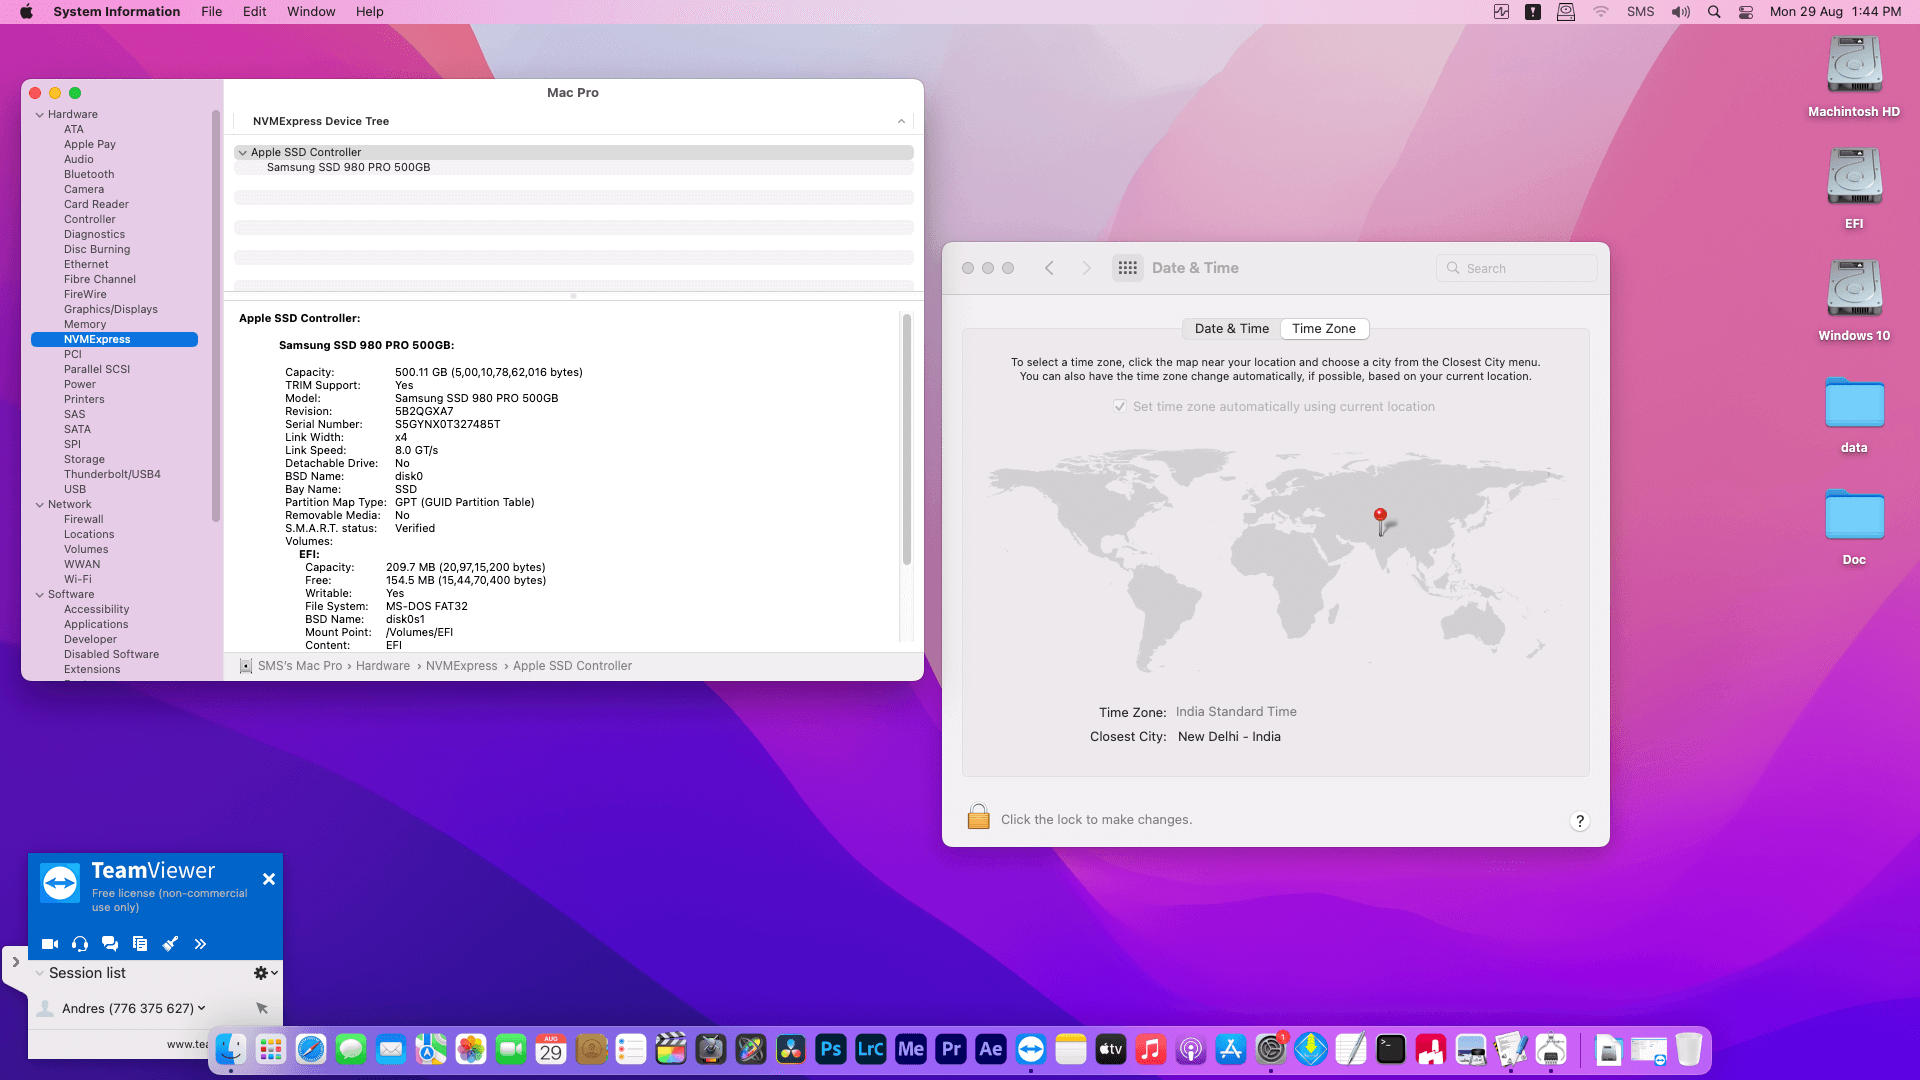Viewport: 1920px width, 1080px height.
Task: Select the TeamViewer whiteboard brush icon
Action: tap(170, 944)
